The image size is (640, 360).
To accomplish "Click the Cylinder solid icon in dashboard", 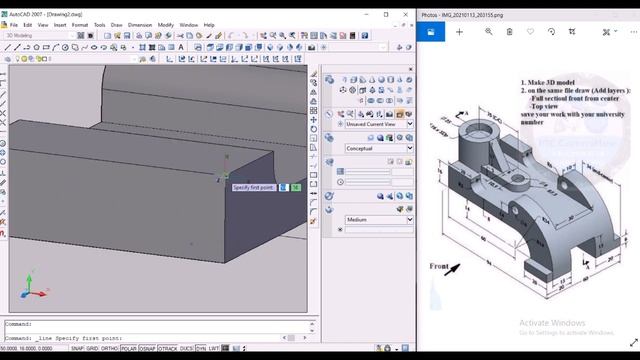I will tap(391, 80).
